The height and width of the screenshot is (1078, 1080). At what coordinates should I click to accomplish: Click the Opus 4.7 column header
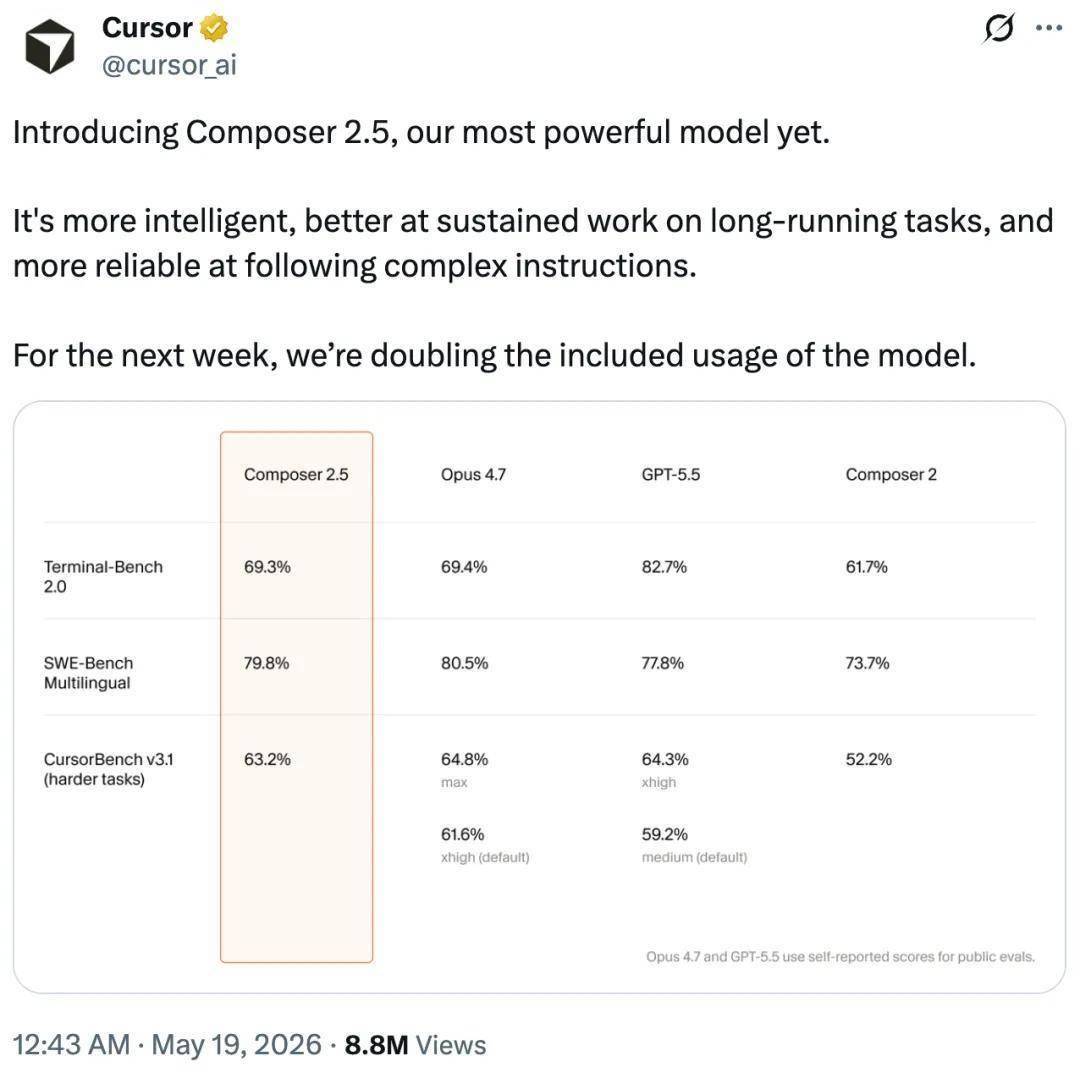473,475
